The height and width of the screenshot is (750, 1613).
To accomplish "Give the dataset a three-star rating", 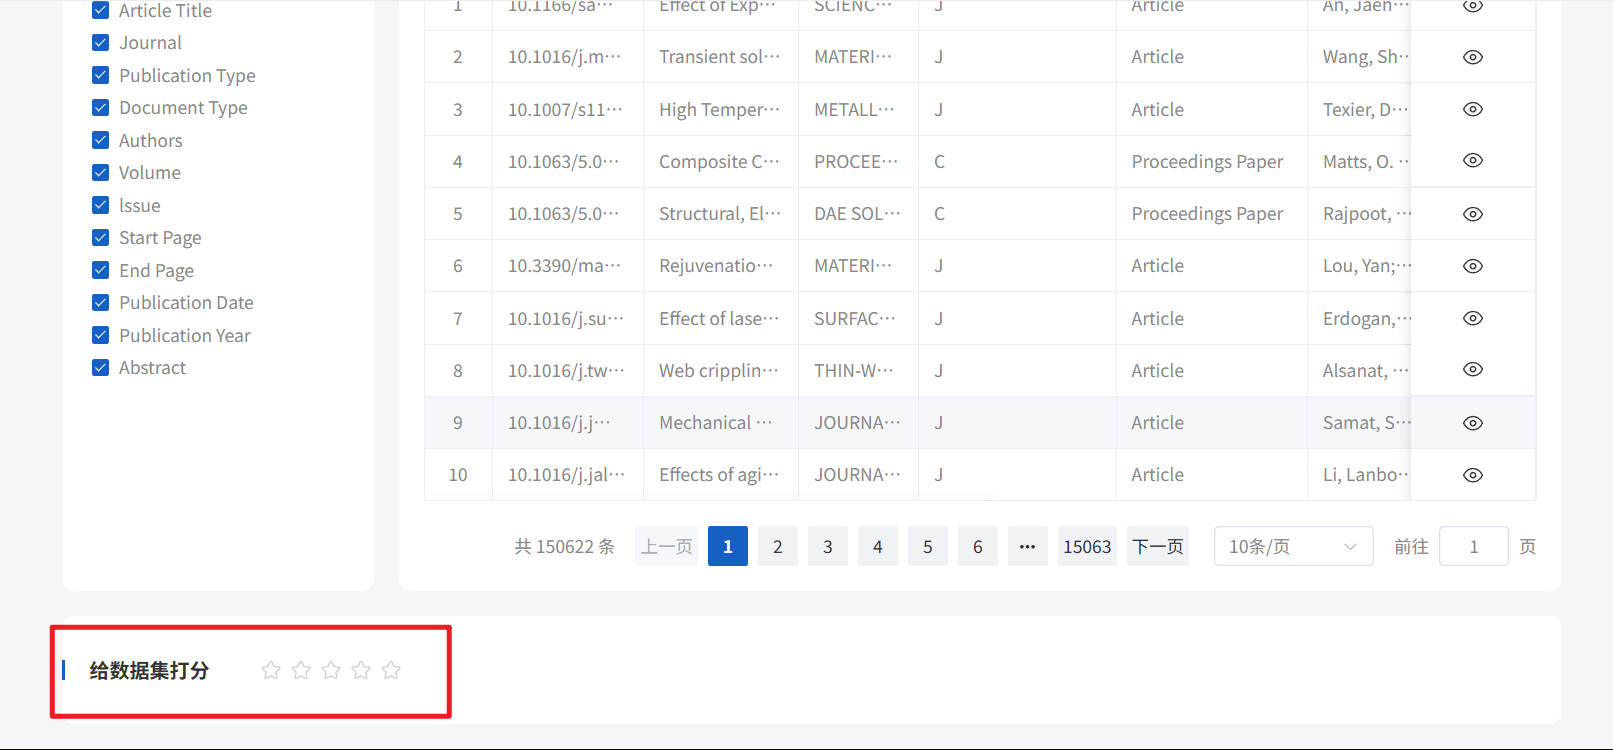I will tap(331, 670).
